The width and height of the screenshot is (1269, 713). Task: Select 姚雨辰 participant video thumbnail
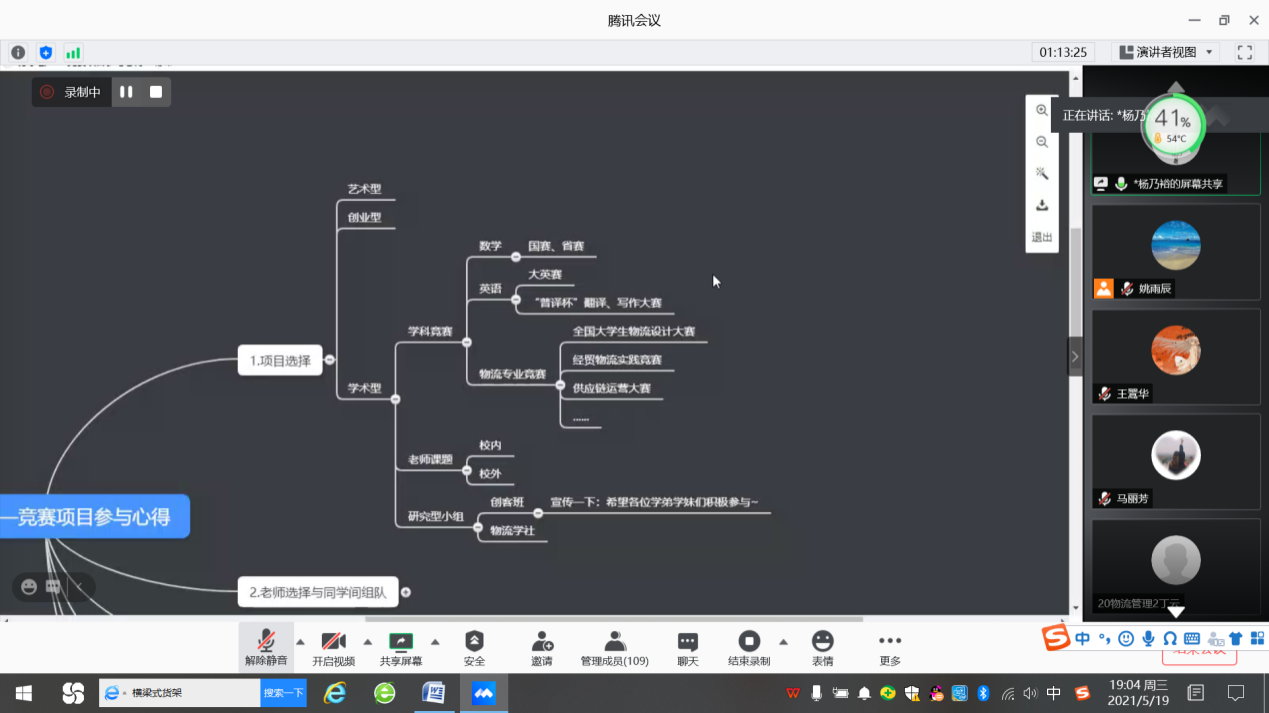coord(1175,251)
